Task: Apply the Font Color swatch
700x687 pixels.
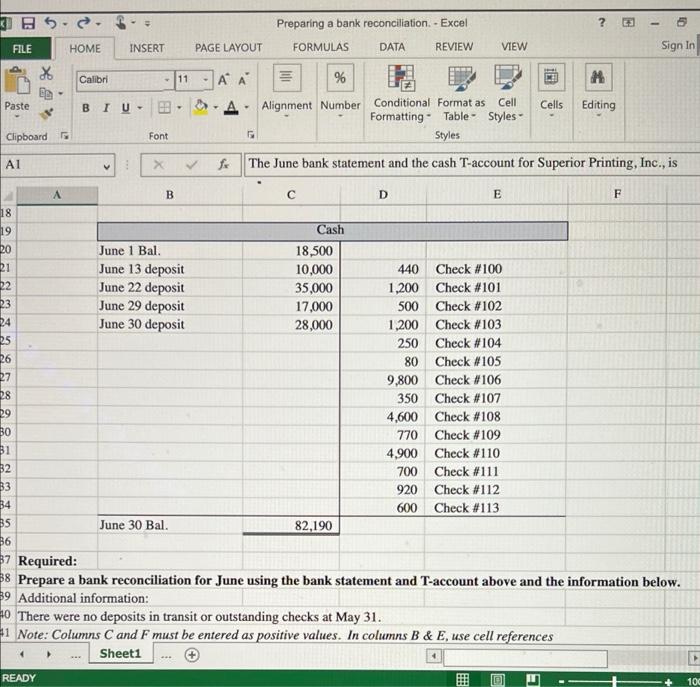Action: tap(231, 108)
